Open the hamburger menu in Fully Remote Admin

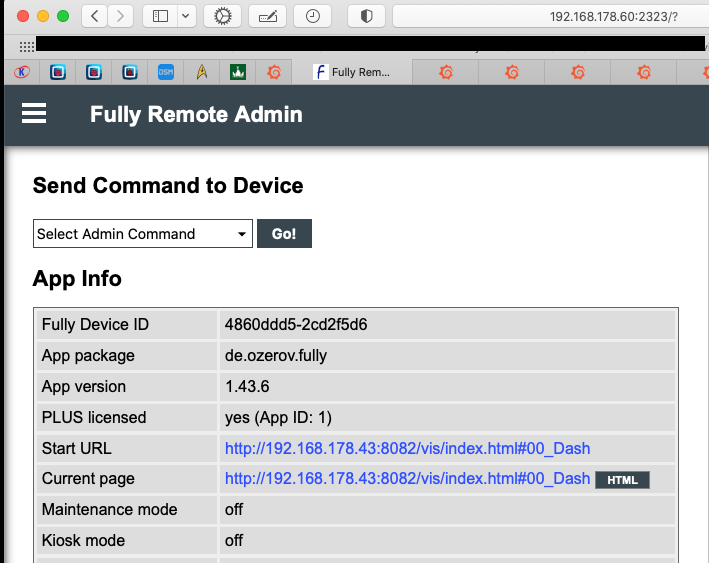(x=34, y=114)
